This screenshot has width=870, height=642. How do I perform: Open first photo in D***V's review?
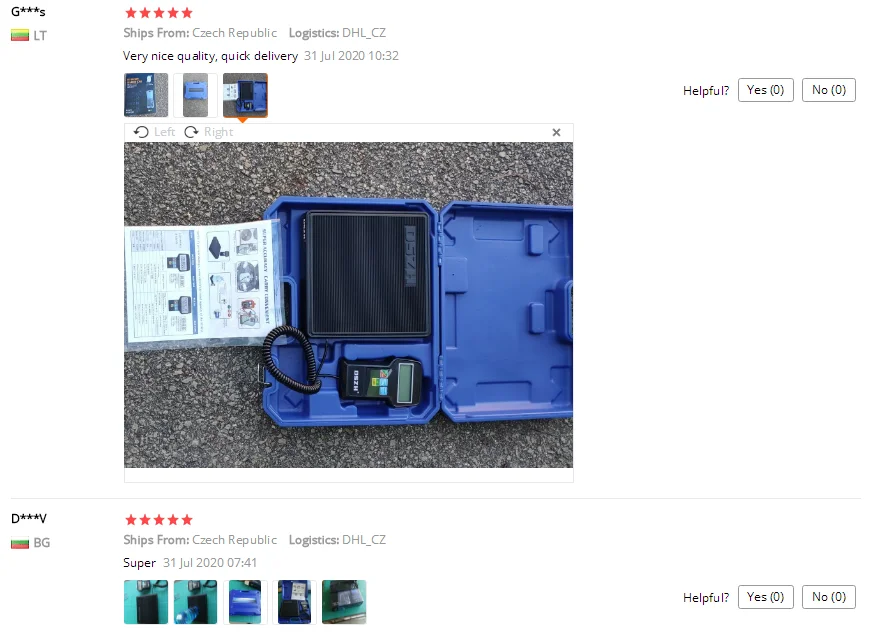(x=146, y=602)
